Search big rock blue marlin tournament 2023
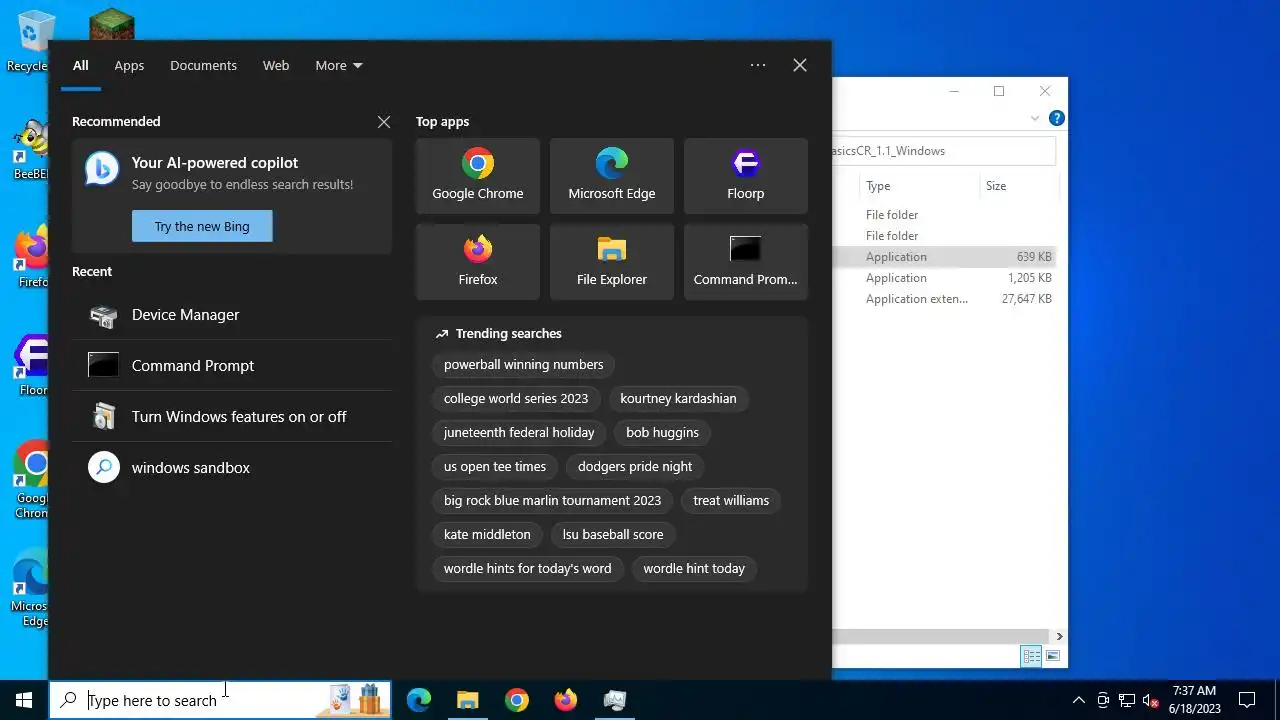Viewport: 1280px width, 720px height. click(x=552, y=501)
